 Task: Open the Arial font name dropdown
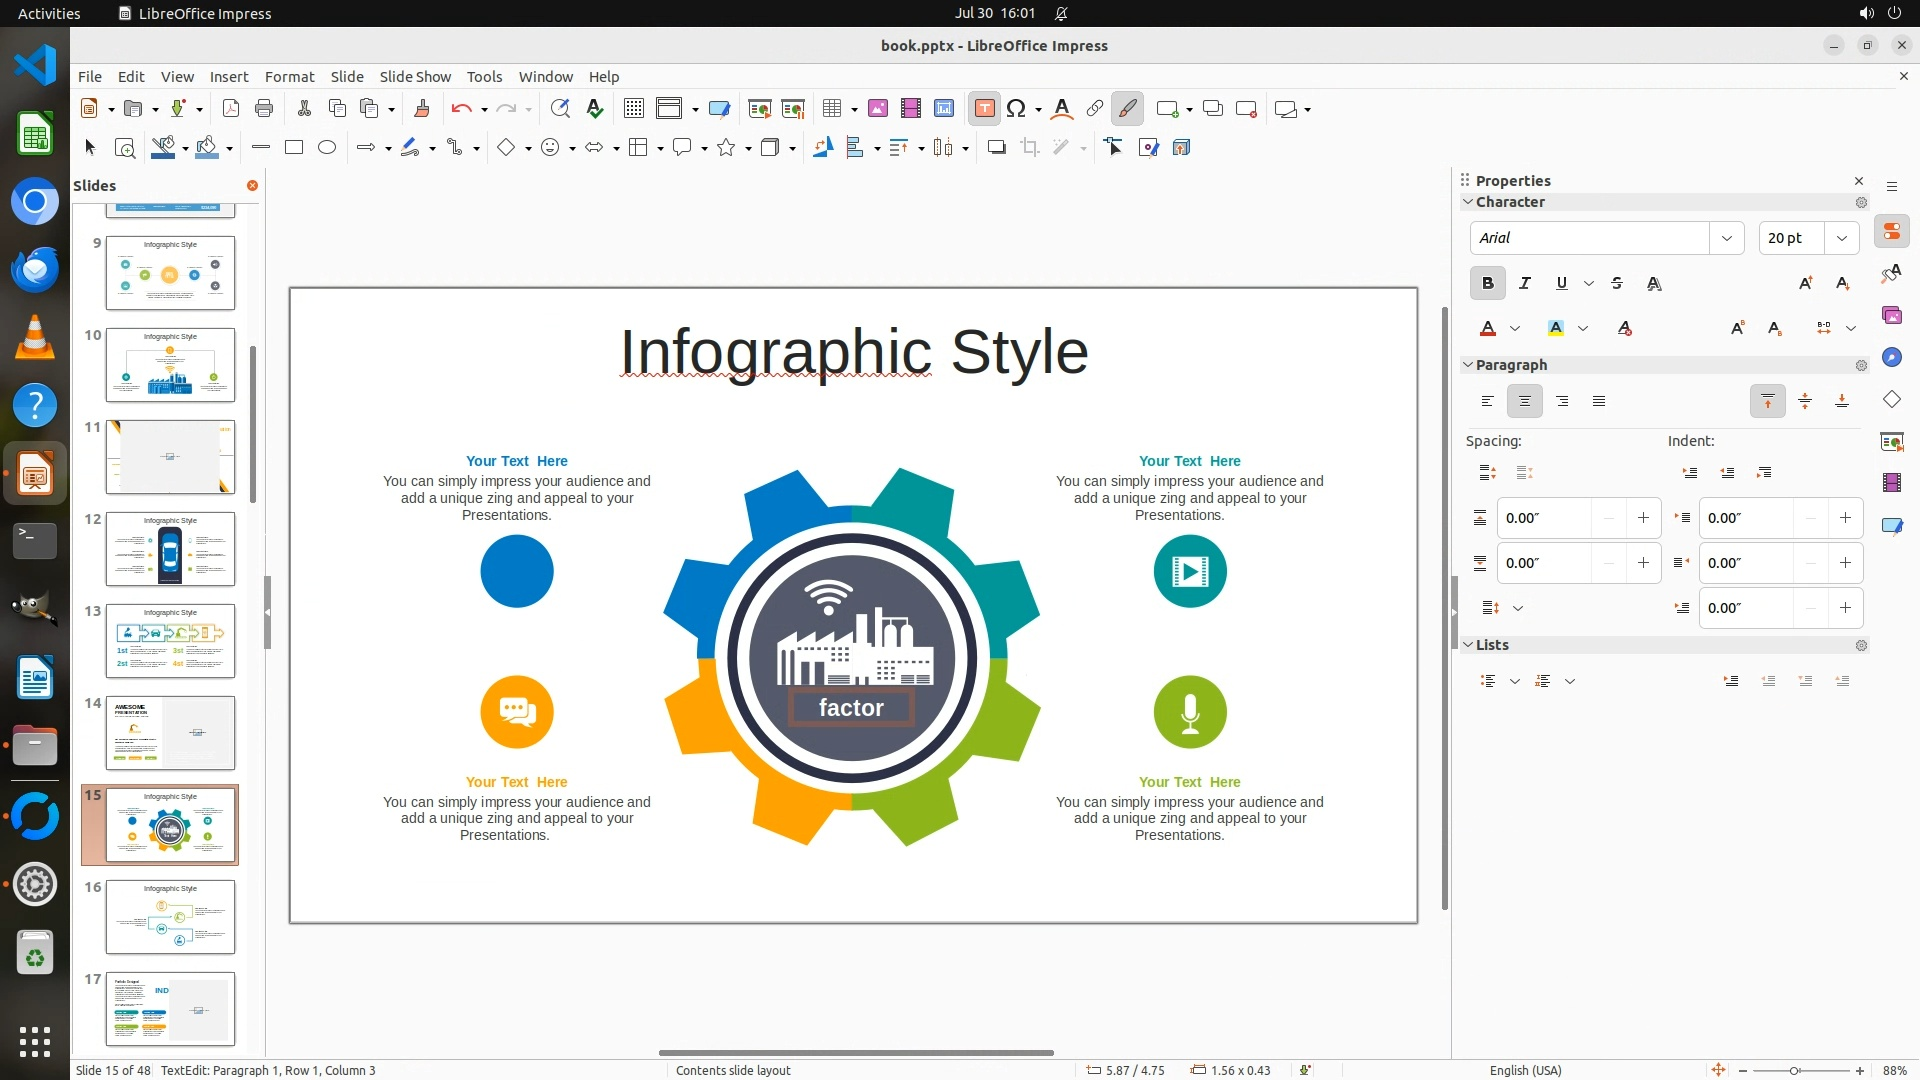1726,238
